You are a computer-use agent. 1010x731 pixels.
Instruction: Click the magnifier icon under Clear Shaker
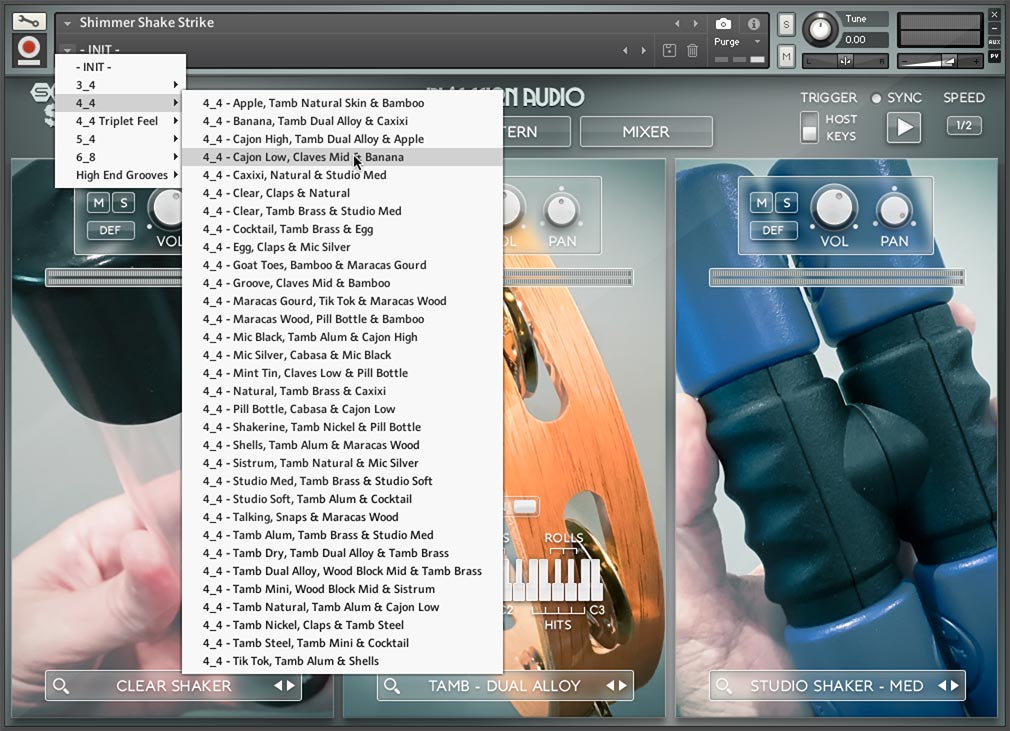pos(61,686)
